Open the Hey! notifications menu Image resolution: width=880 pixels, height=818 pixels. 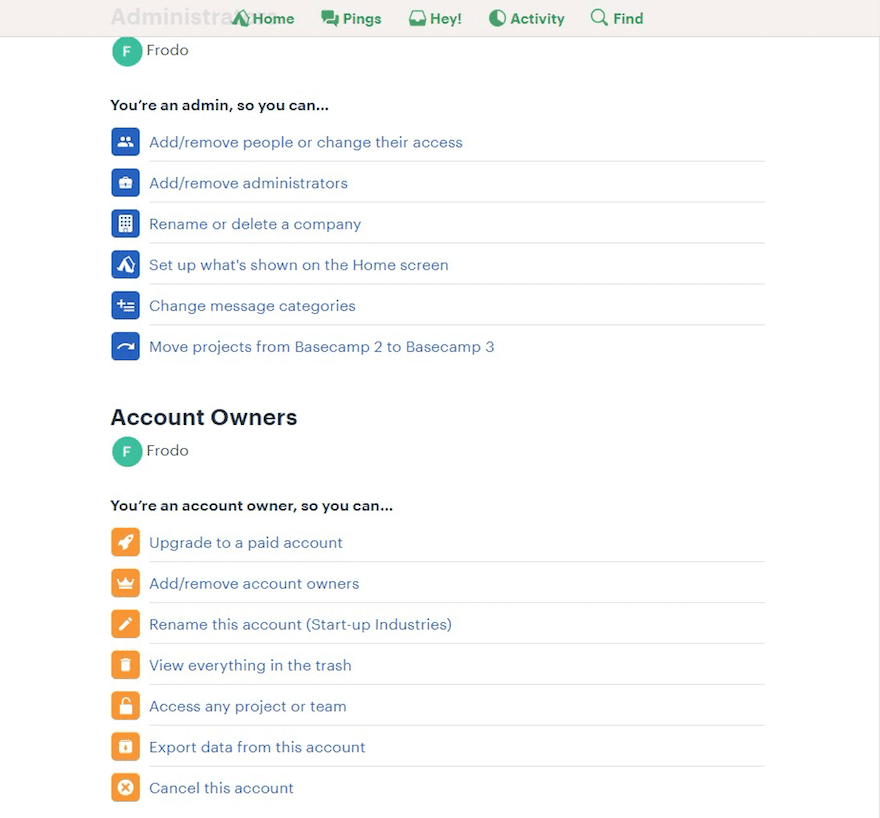point(435,19)
